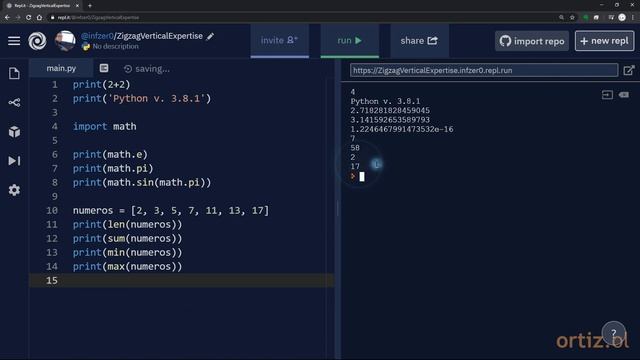
Task: Click the import repo button
Action: click(x=532, y=41)
